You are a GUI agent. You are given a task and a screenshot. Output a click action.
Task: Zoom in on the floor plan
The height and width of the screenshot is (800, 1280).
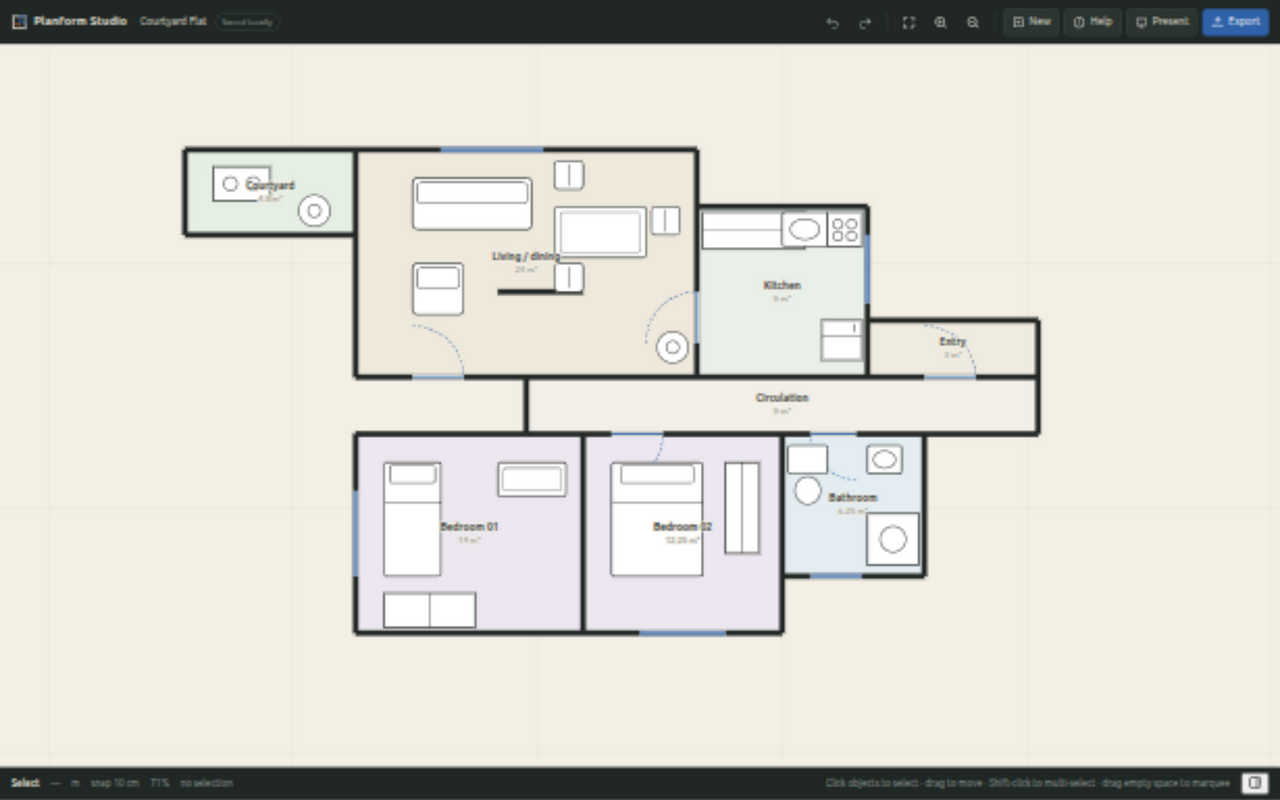point(940,22)
